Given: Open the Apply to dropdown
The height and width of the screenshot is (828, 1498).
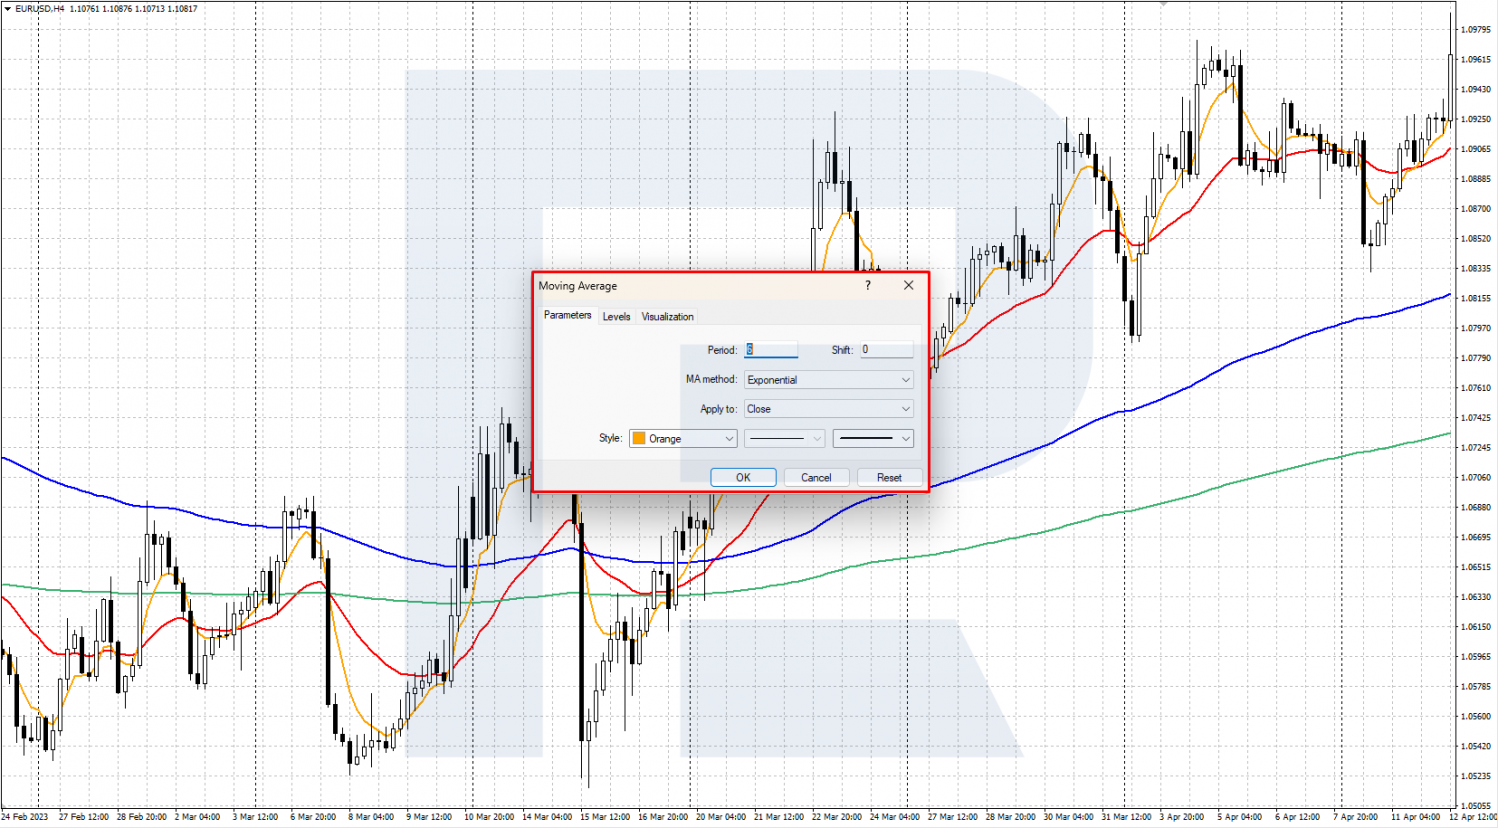Looking at the screenshot, I should 829,409.
